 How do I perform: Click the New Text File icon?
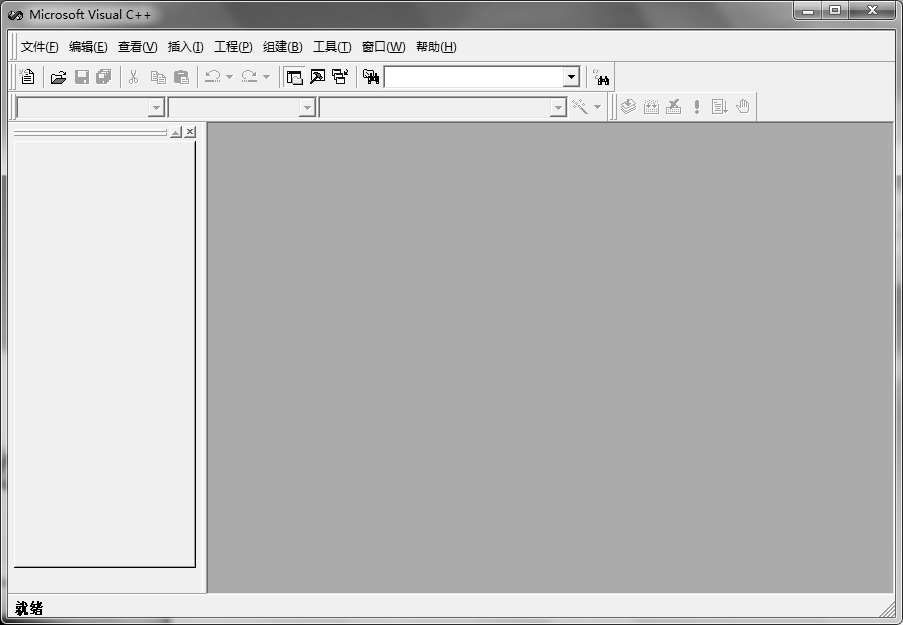tap(27, 77)
